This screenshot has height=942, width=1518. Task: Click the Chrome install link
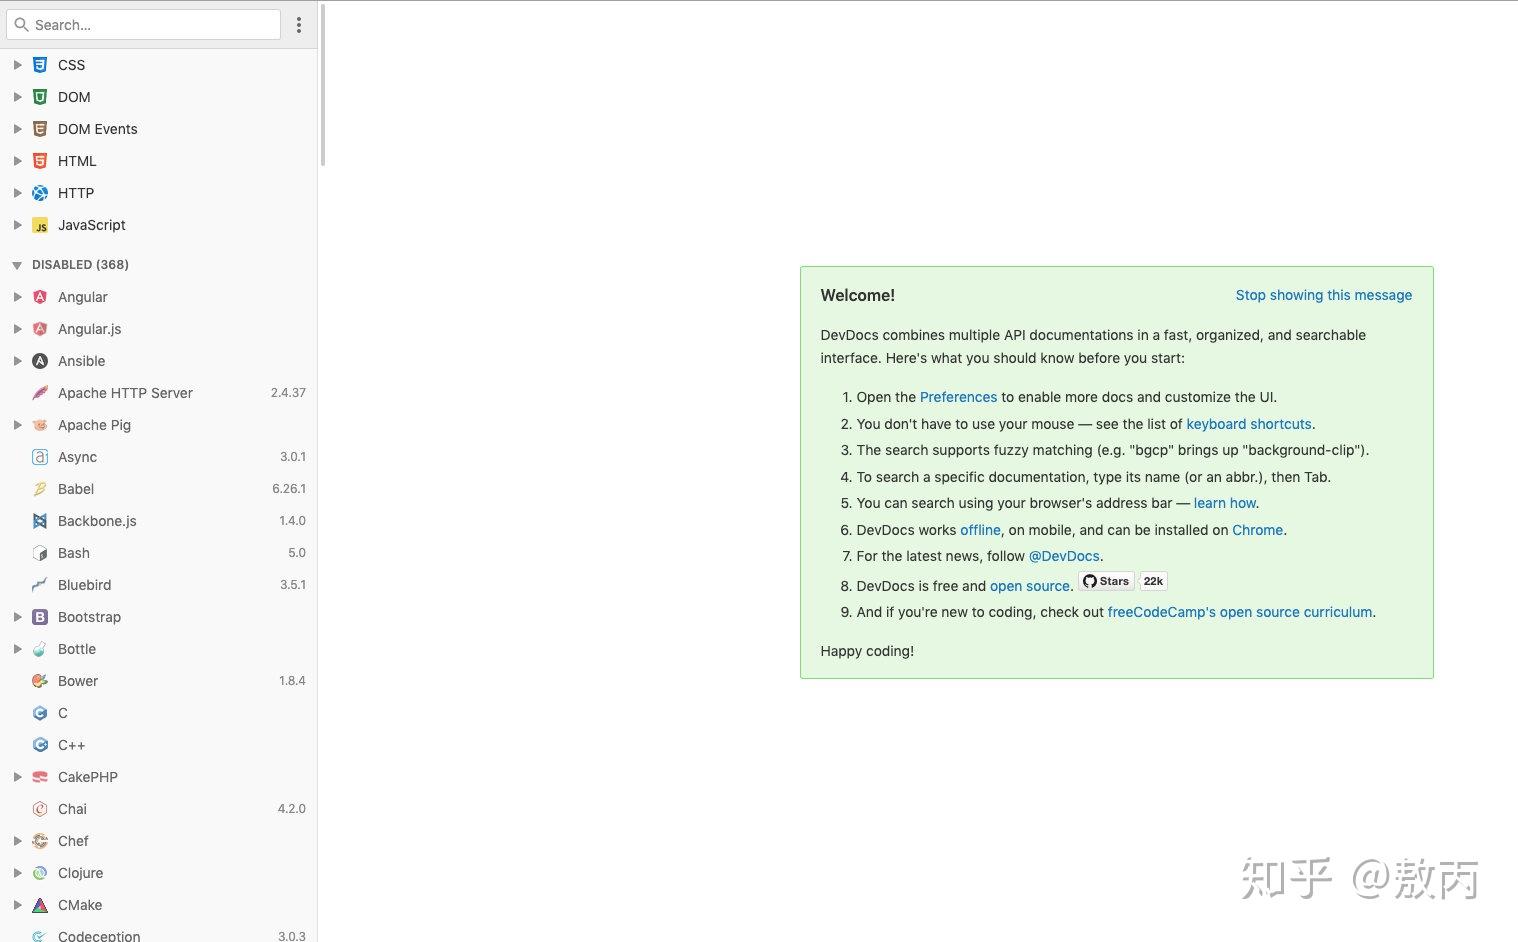pos(1258,530)
